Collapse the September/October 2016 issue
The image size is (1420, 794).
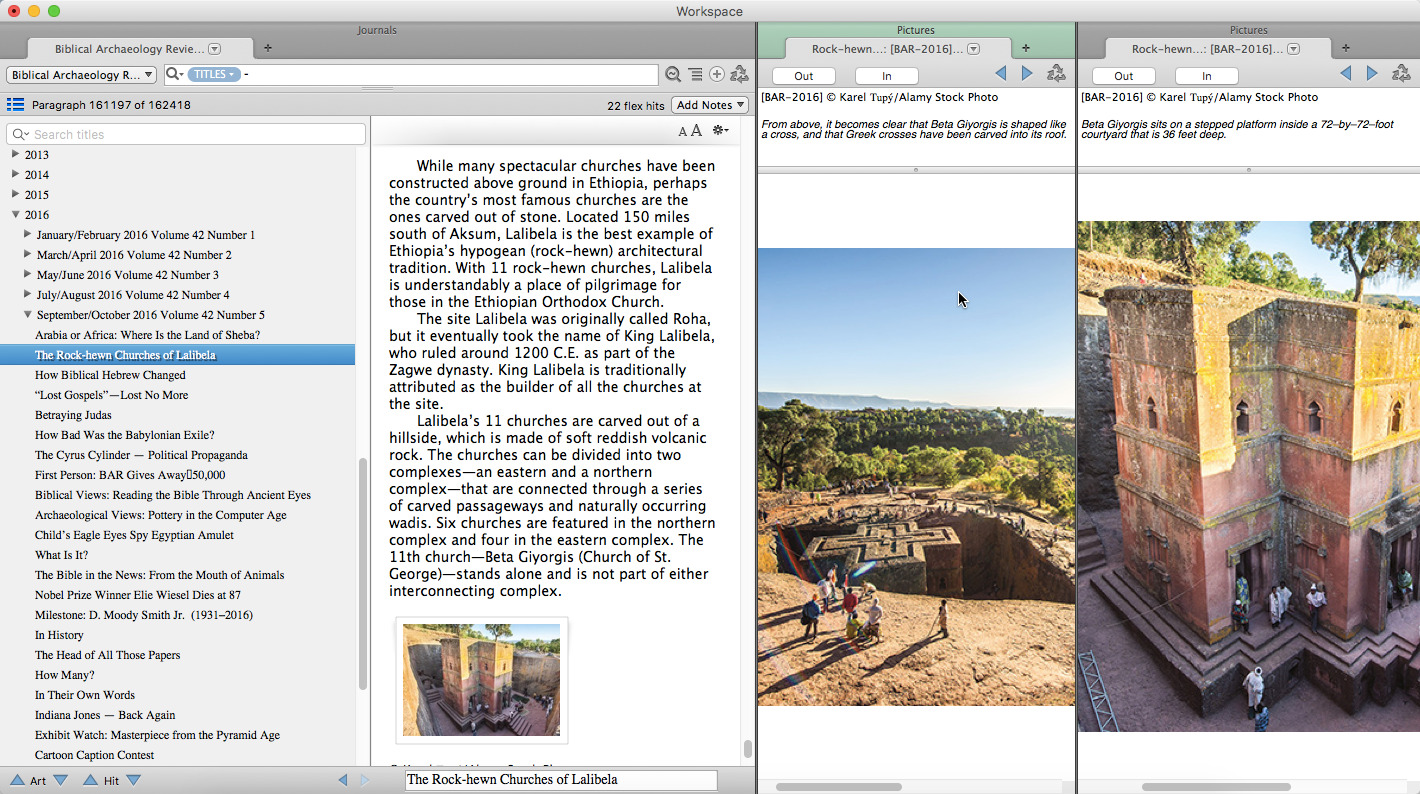pyautogui.click(x=28, y=314)
